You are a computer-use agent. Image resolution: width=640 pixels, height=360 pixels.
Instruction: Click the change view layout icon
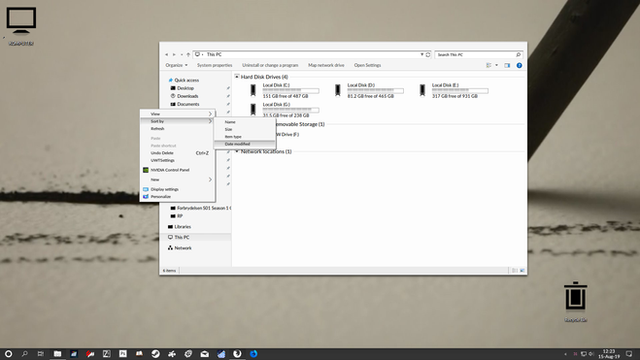click(x=489, y=65)
